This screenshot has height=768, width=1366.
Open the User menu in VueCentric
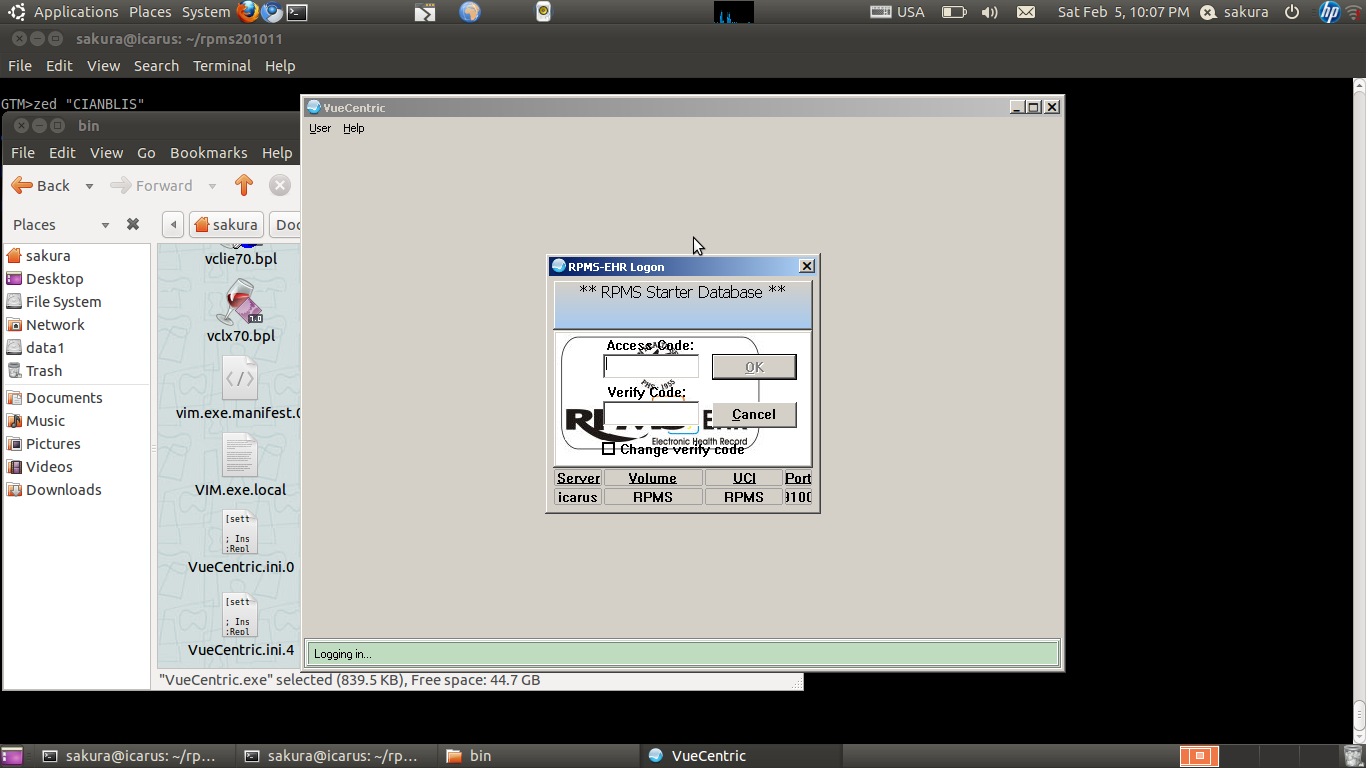coord(320,128)
